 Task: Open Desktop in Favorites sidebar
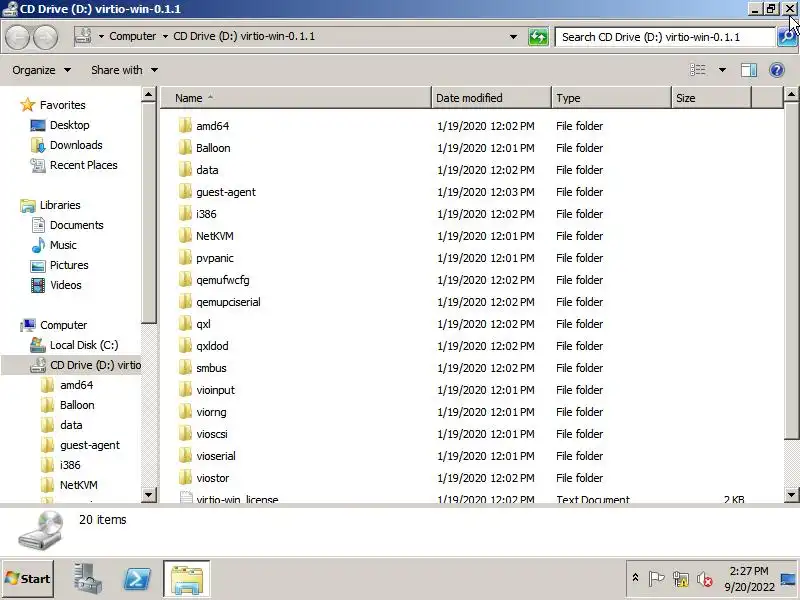(x=60, y=125)
